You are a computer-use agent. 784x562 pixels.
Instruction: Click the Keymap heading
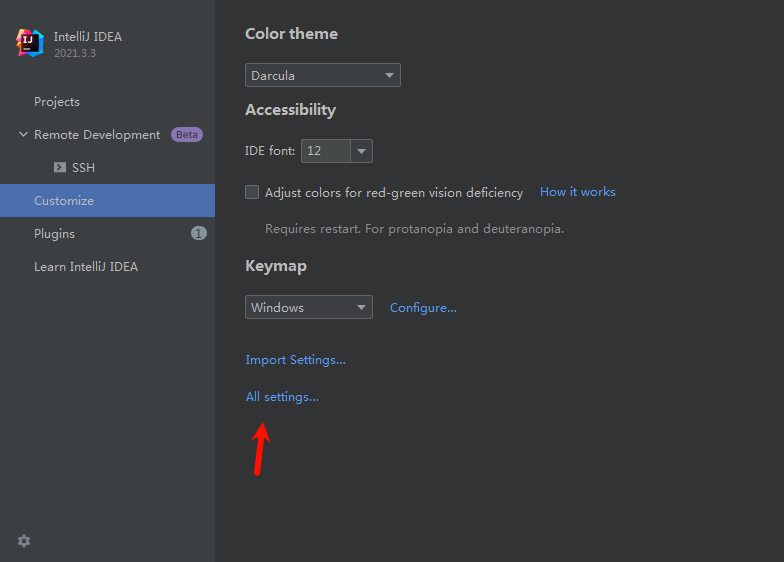tap(276, 266)
